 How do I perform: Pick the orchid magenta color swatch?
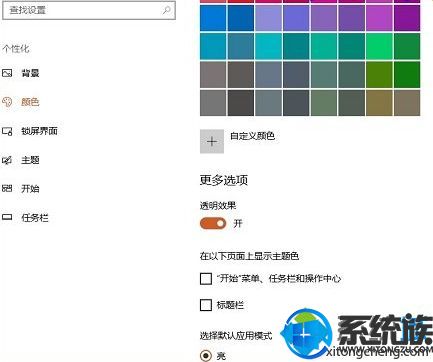[x=379, y=18]
